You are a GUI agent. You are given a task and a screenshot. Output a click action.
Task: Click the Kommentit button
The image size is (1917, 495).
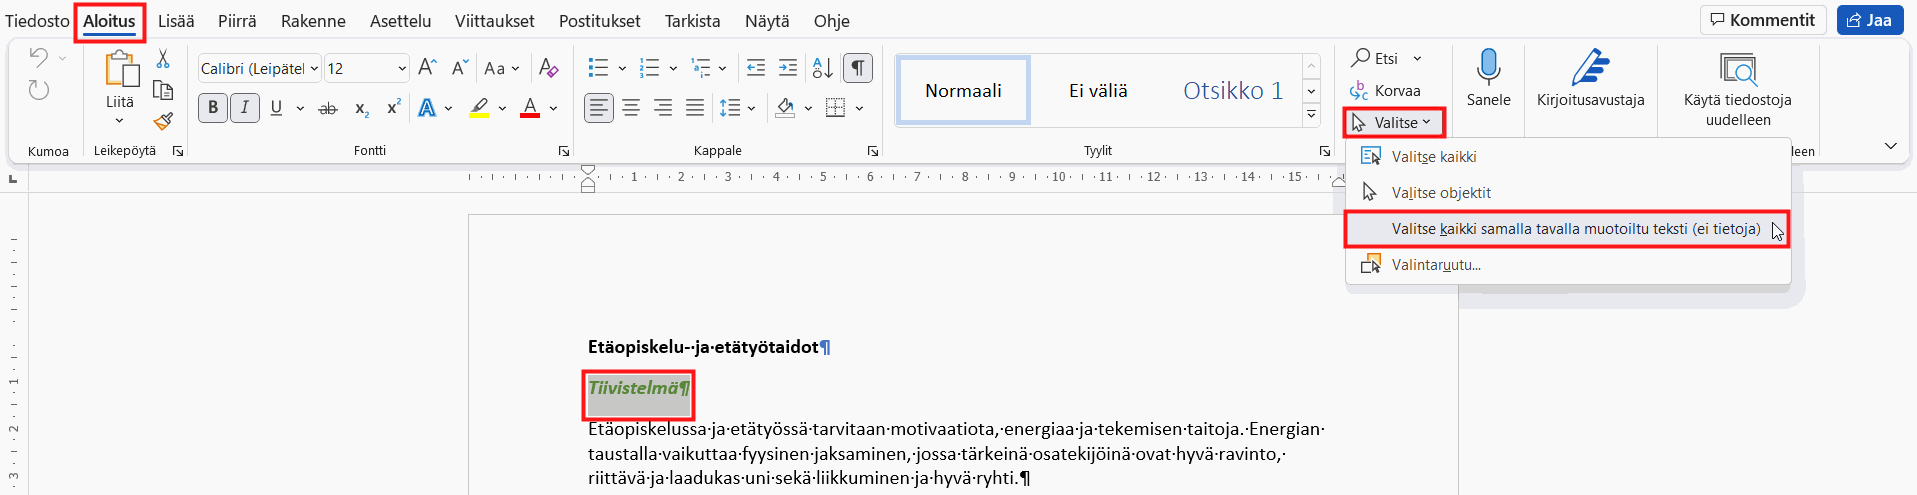(x=1762, y=20)
